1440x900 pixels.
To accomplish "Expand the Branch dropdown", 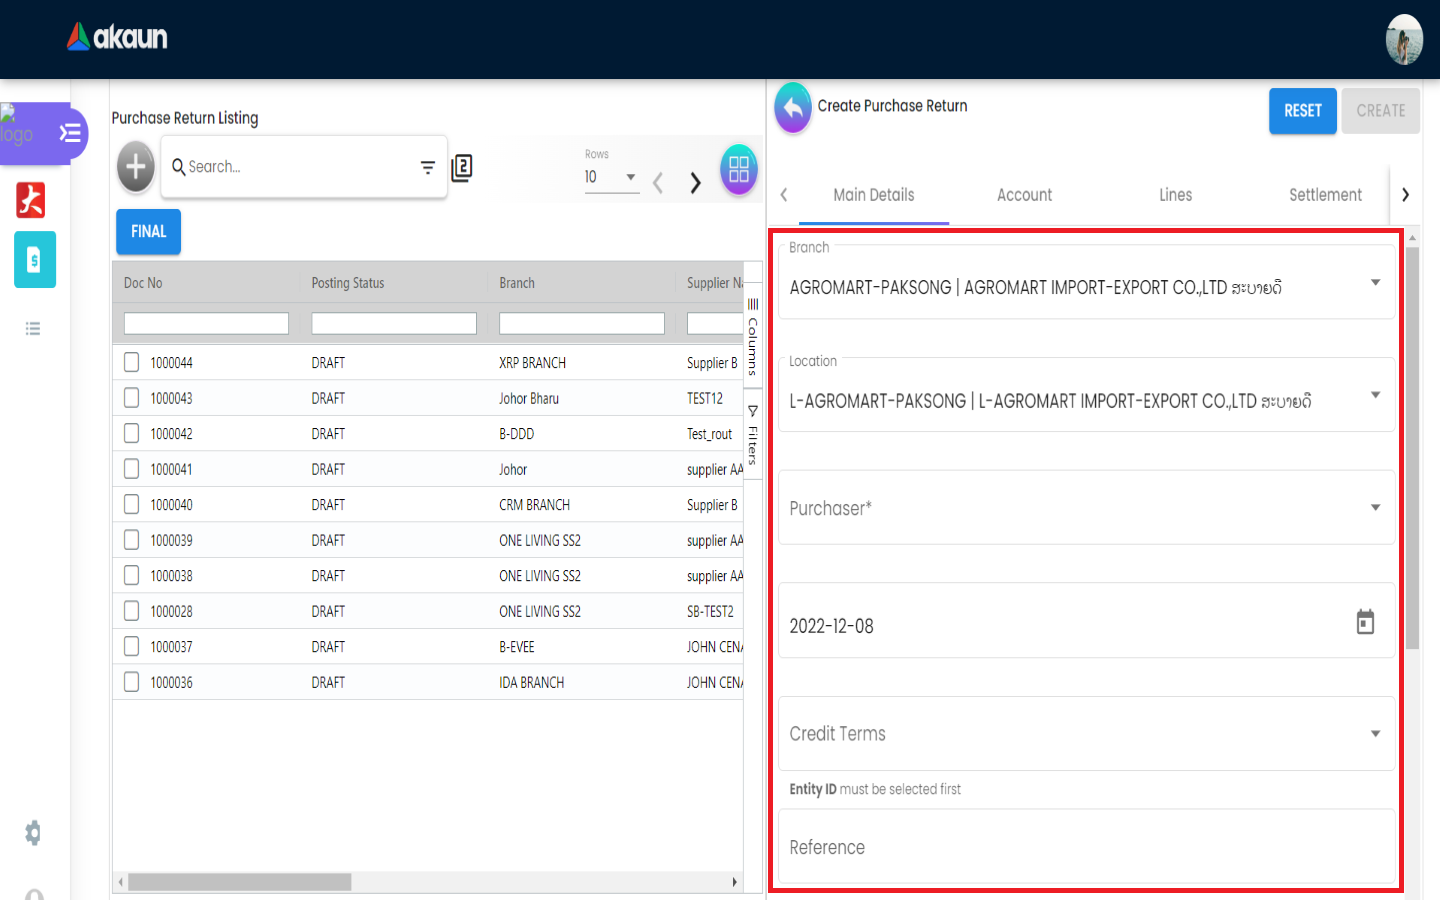I will click(1375, 283).
